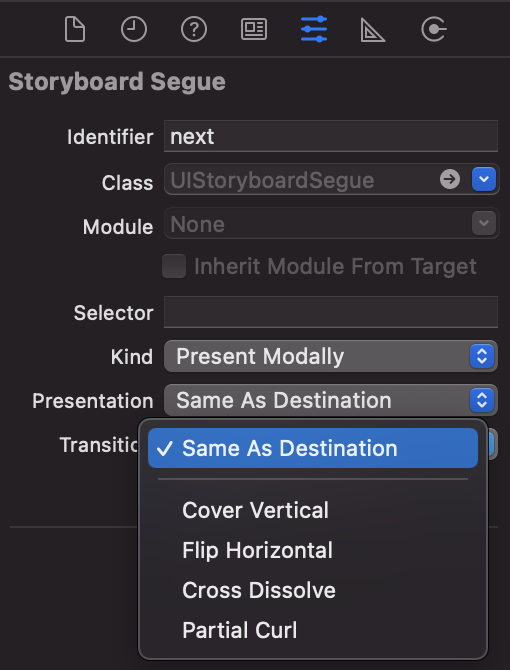Open the File inspector
510x670 pixels.
tap(75, 29)
